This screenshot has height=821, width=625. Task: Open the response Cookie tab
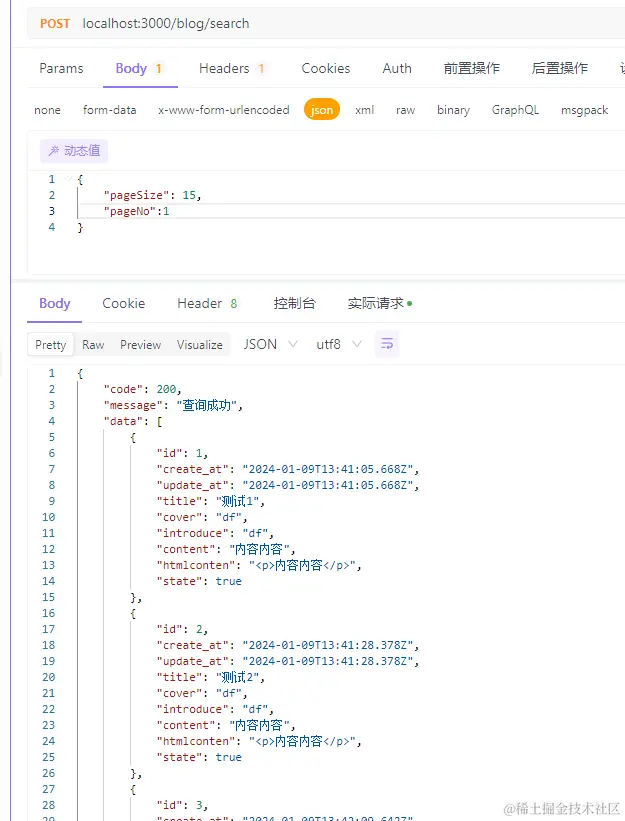click(124, 303)
